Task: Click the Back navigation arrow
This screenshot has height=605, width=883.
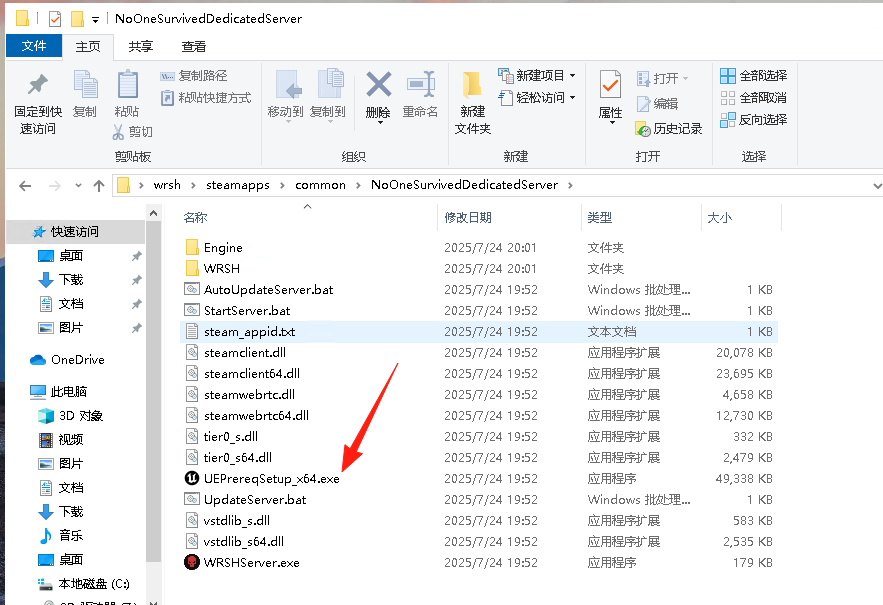Action: coord(25,186)
